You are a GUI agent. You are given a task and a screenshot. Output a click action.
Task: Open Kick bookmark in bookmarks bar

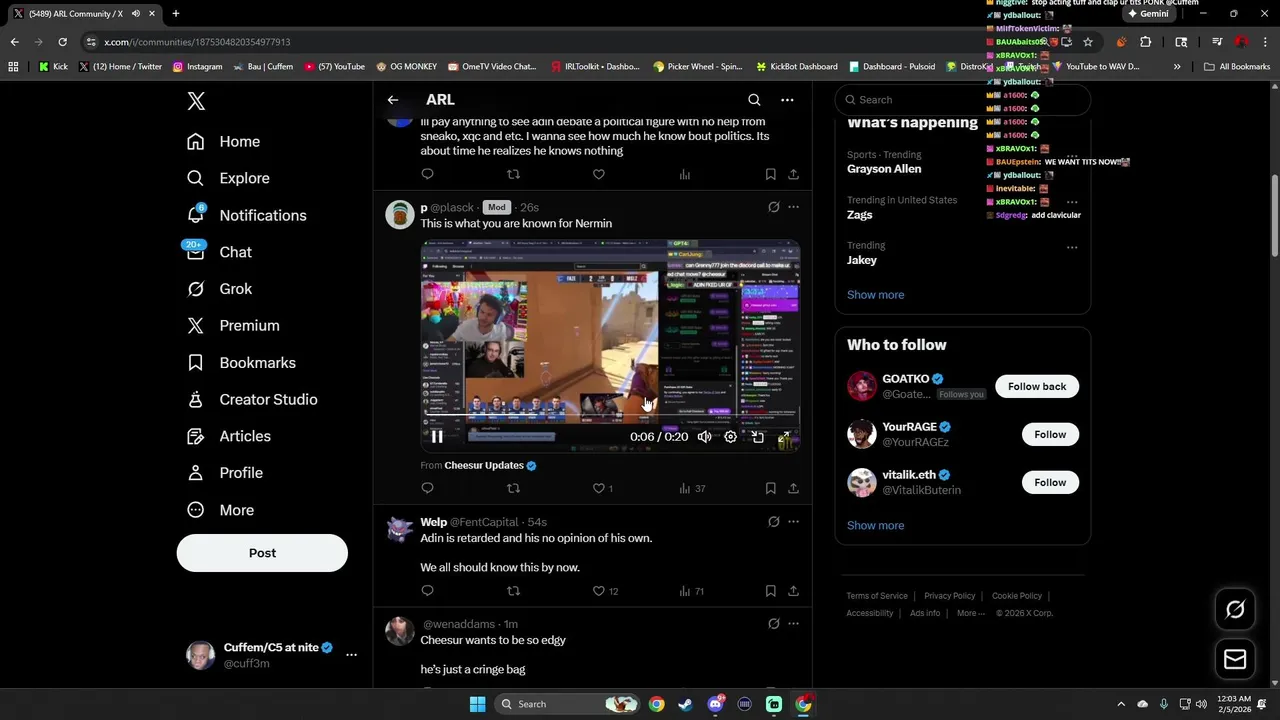coord(53,67)
